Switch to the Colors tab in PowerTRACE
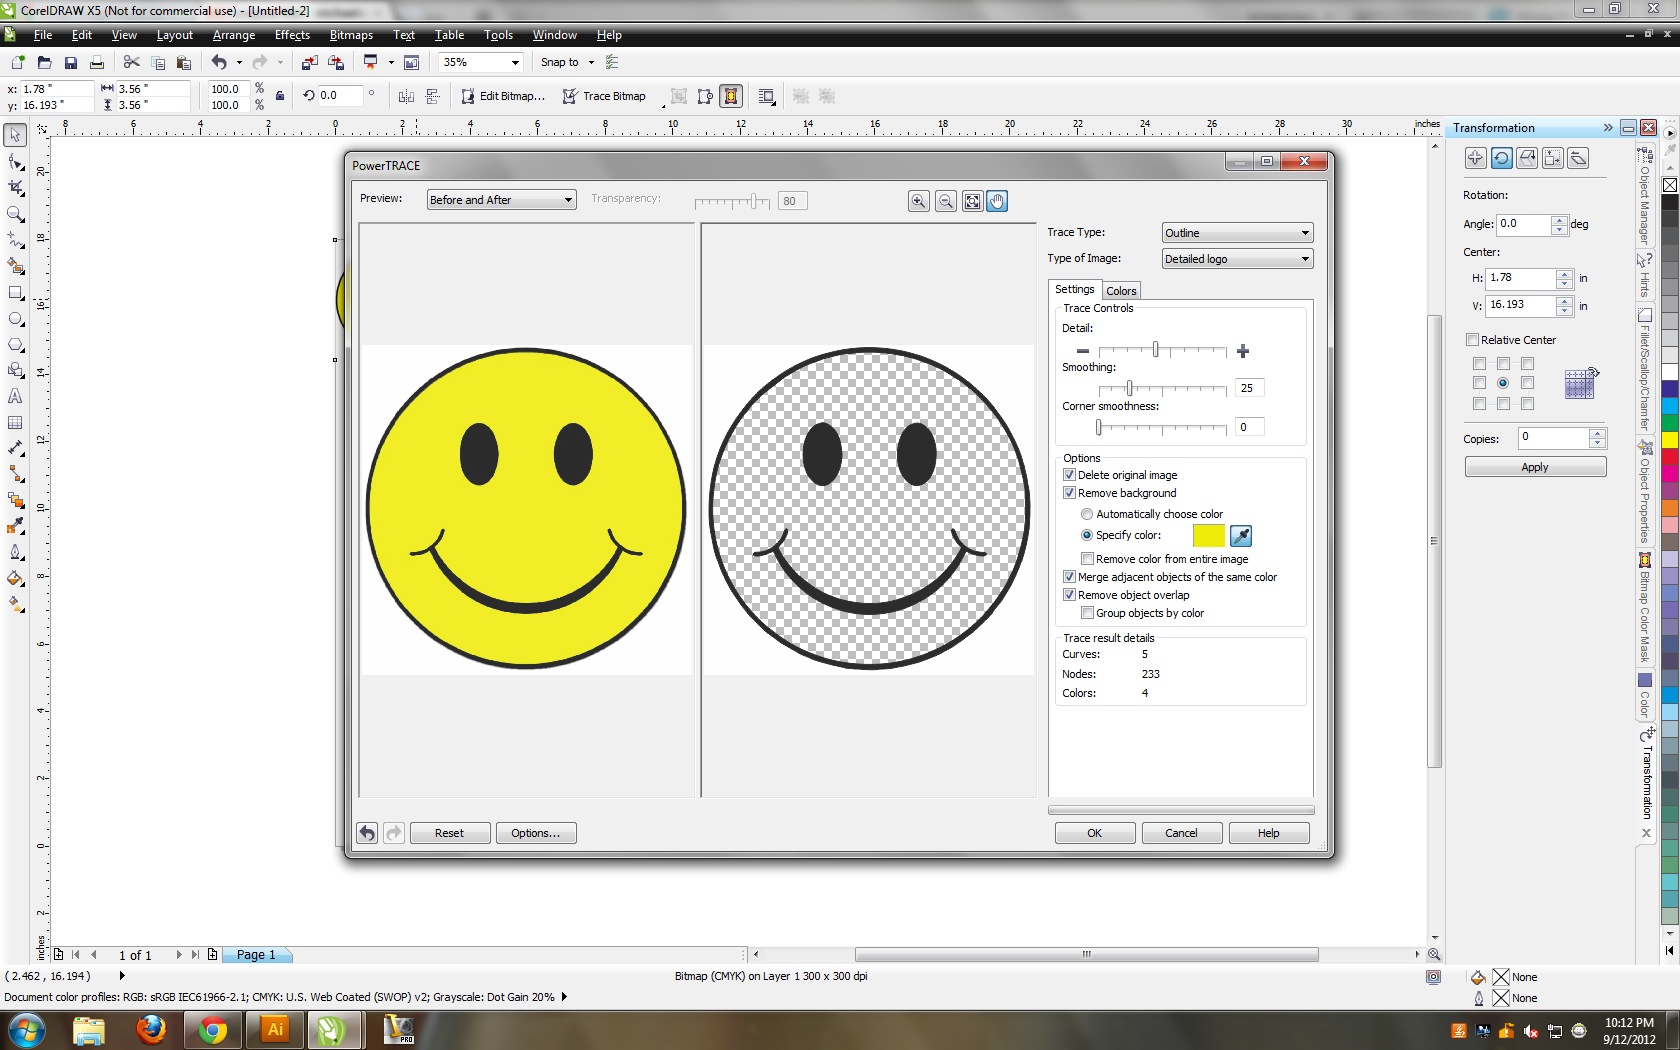The height and width of the screenshot is (1050, 1680). click(1121, 291)
